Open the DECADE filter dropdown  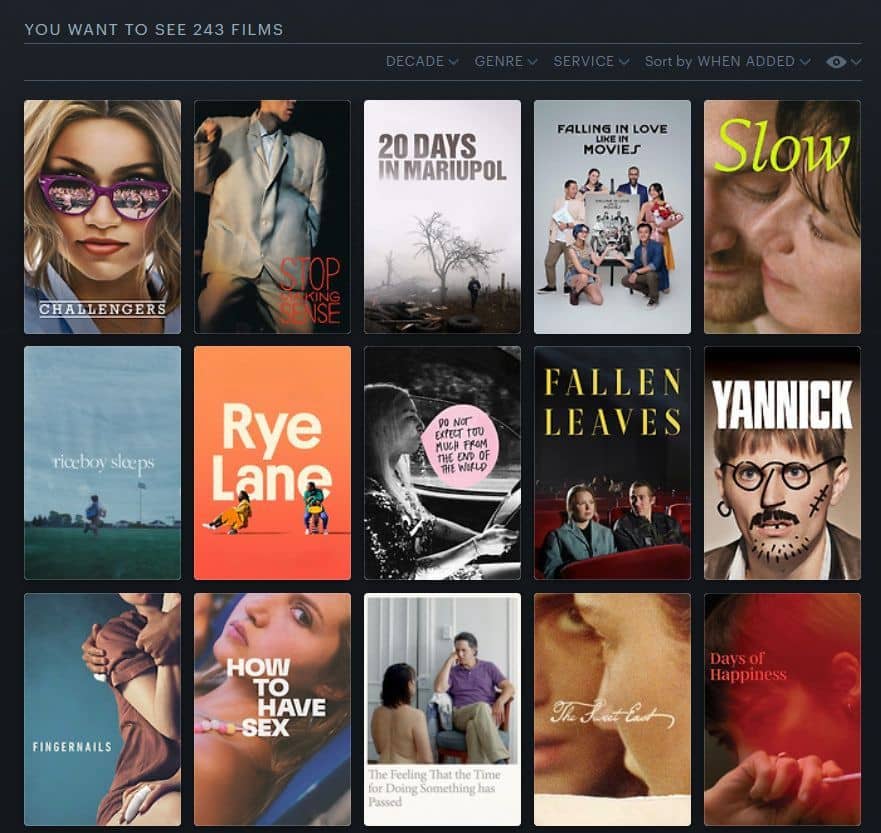pos(421,61)
